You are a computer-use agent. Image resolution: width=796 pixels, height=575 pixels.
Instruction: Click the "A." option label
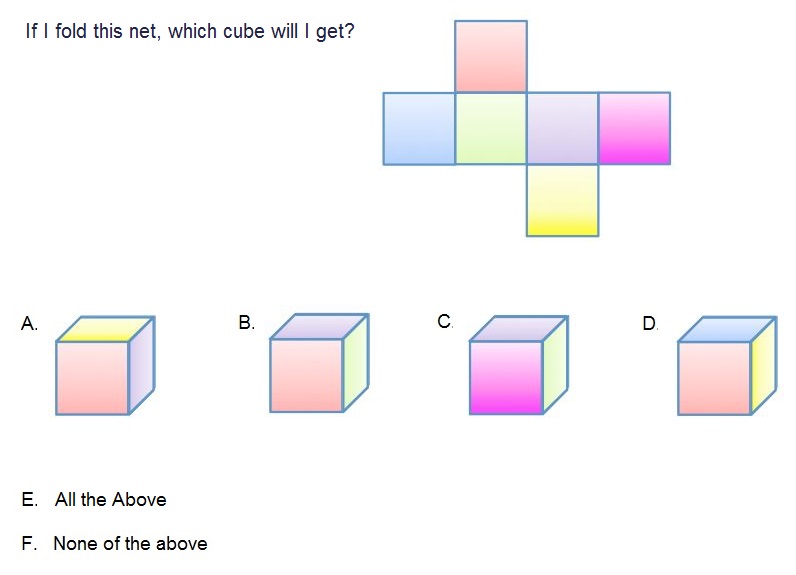click(x=29, y=323)
